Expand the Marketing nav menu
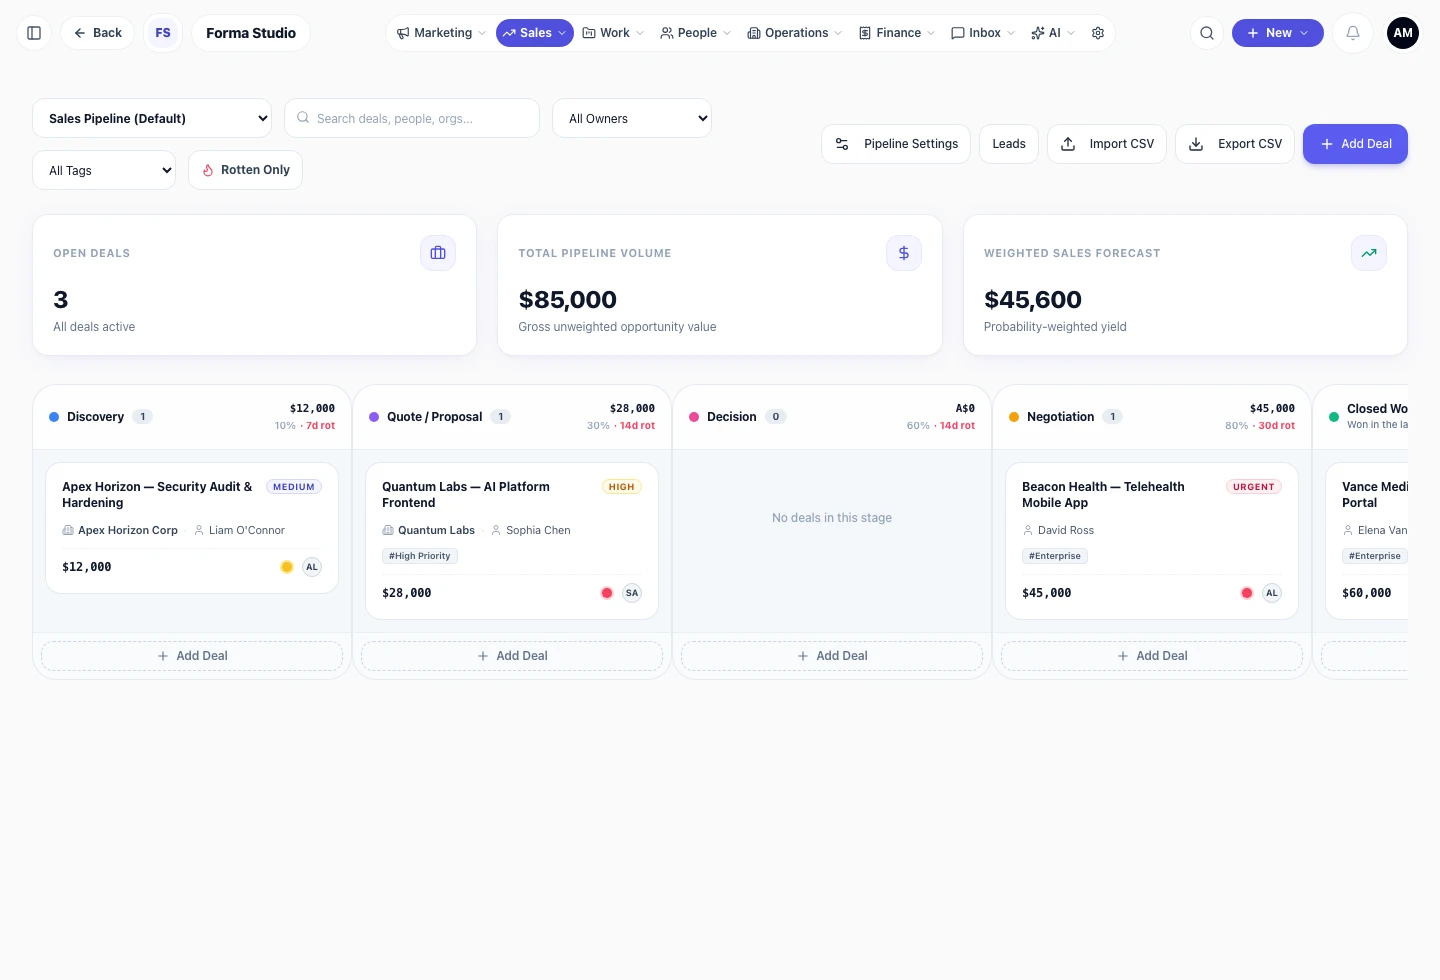The image size is (1440, 980). [x=441, y=33]
